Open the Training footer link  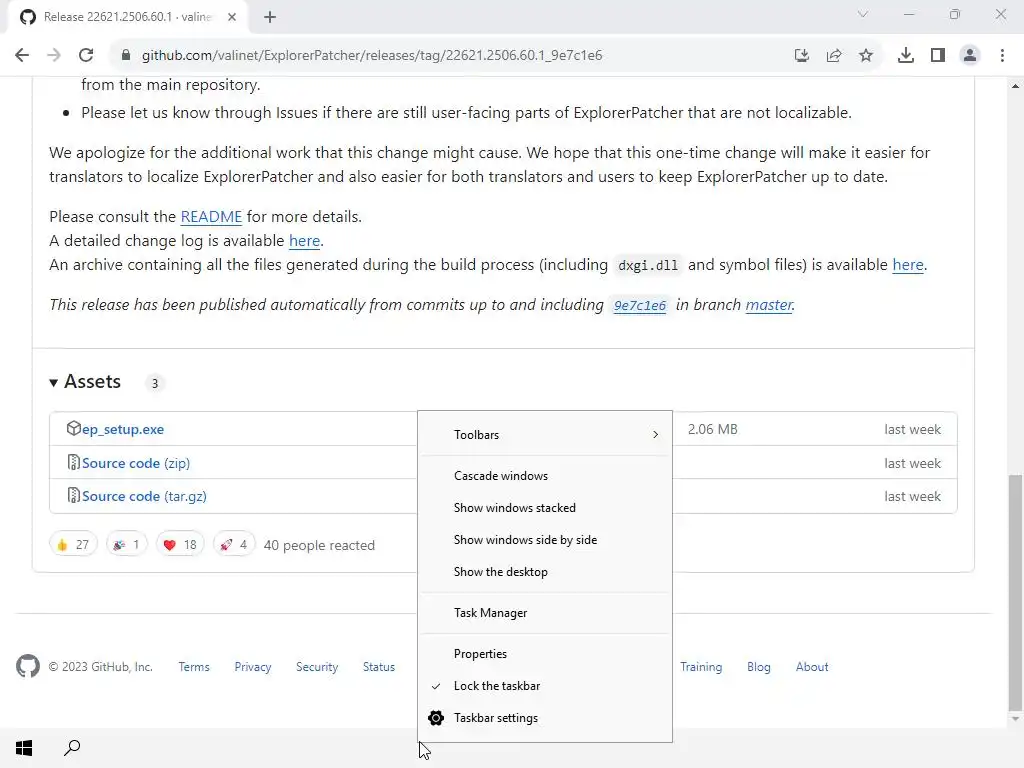click(701, 667)
